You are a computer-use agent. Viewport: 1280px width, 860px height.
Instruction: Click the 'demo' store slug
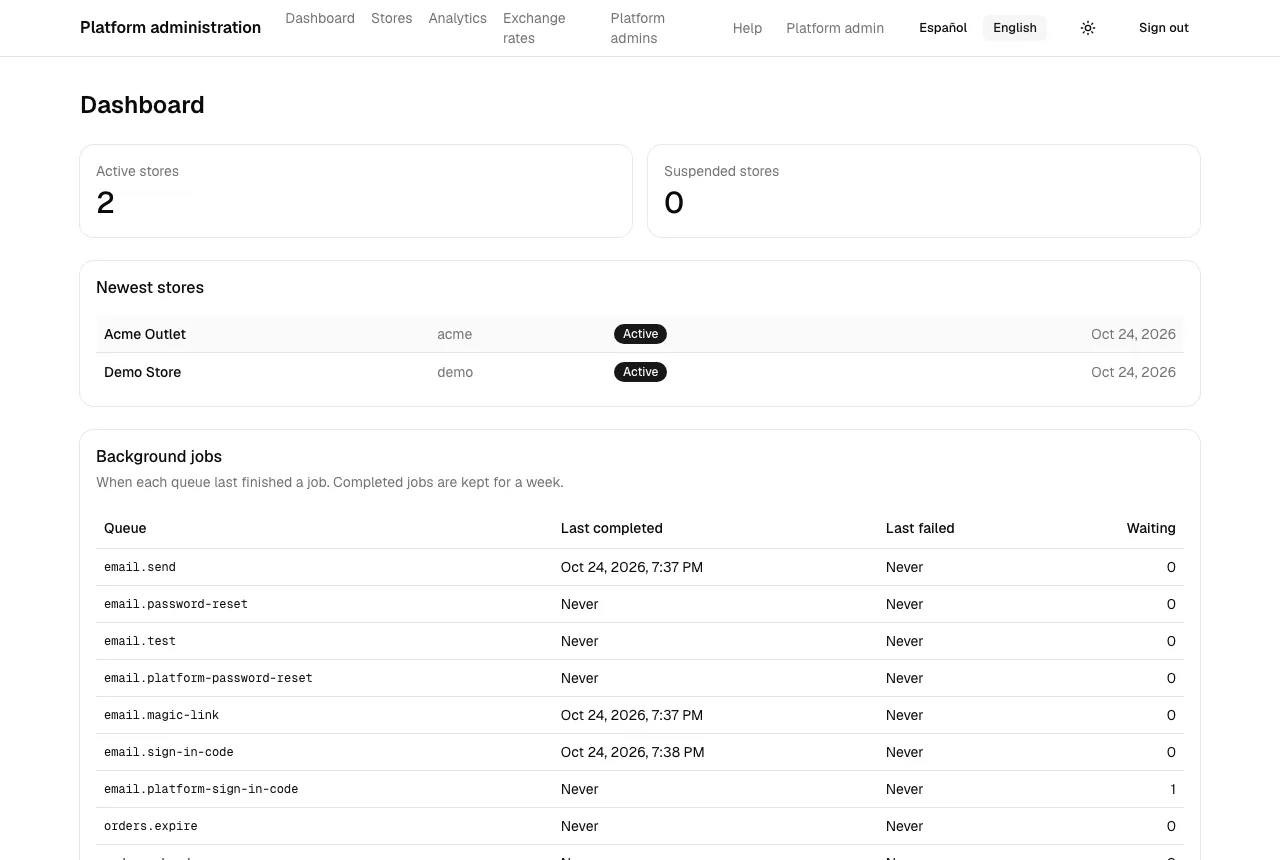pyautogui.click(x=455, y=372)
